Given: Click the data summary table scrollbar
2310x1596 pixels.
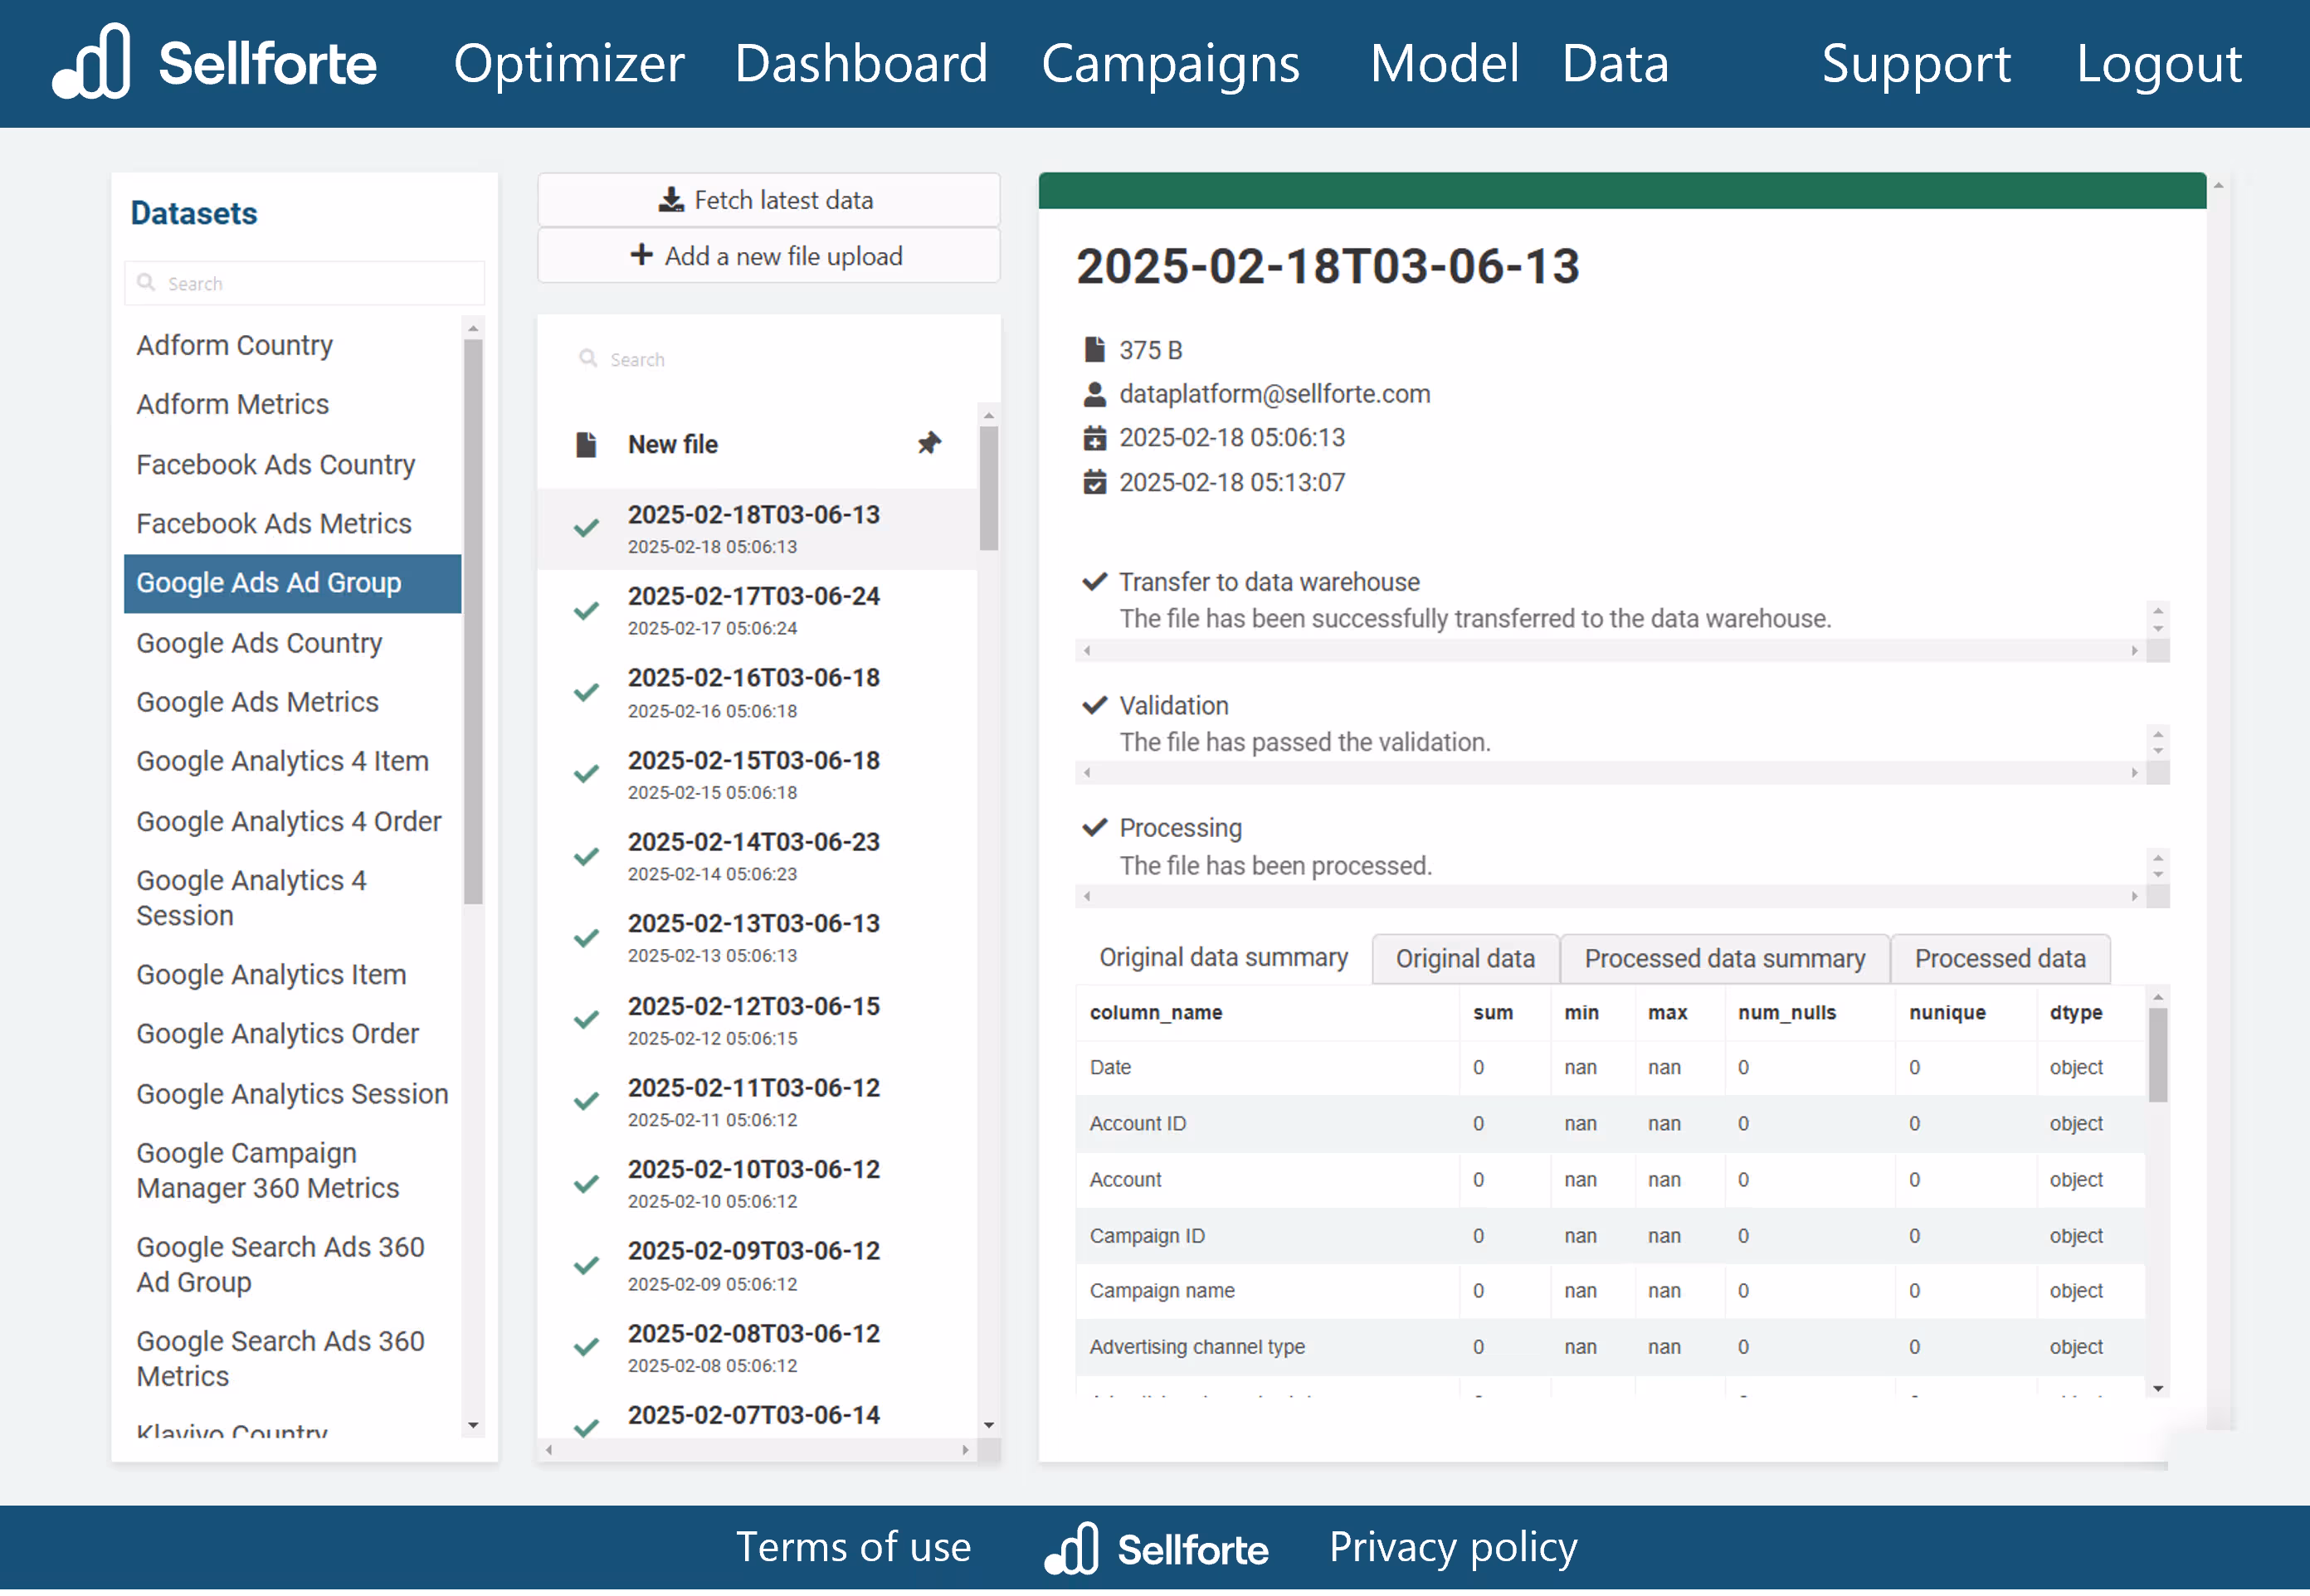Looking at the screenshot, I should [2158, 1055].
